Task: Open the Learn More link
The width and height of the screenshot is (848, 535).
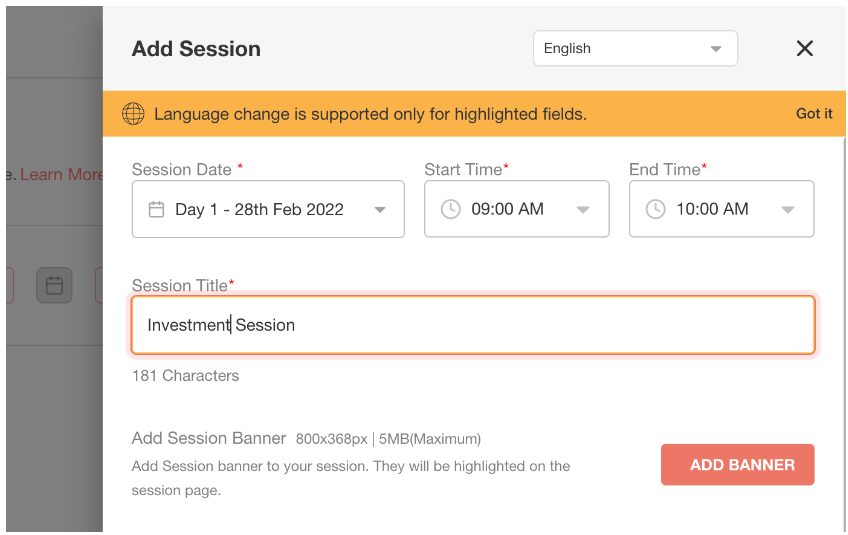Action: click(x=61, y=175)
